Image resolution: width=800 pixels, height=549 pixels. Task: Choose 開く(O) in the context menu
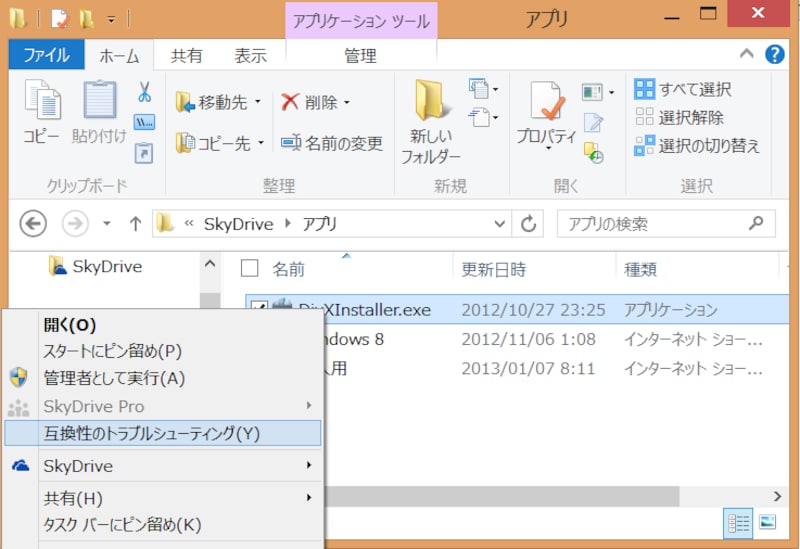click(x=163, y=325)
